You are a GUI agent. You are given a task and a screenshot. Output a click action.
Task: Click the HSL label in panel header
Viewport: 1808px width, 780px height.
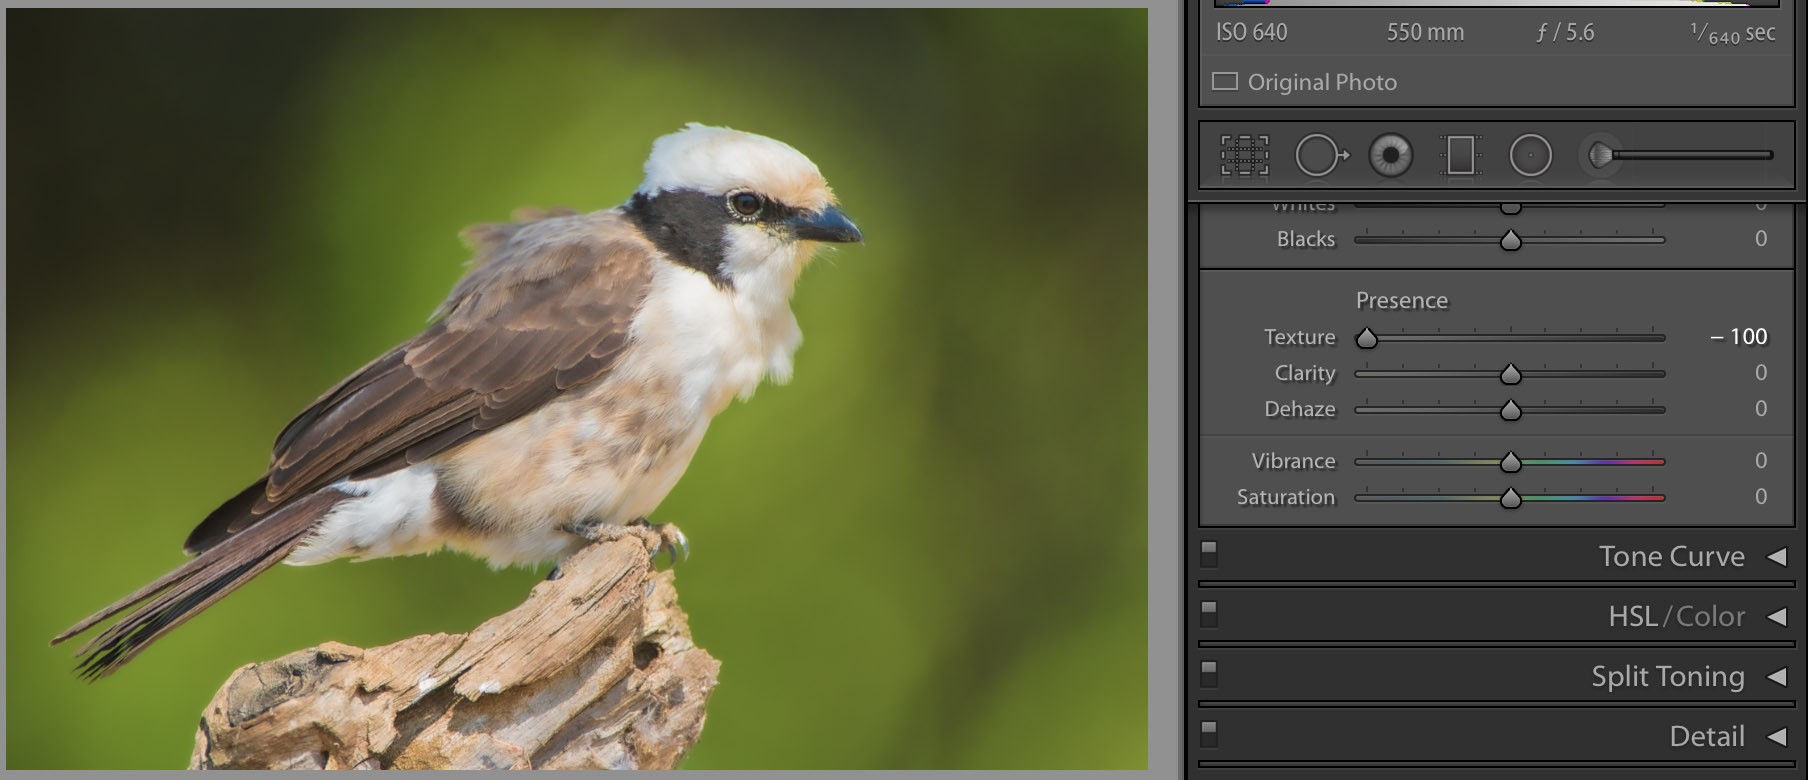pyautogui.click(x=1633, y=617)
